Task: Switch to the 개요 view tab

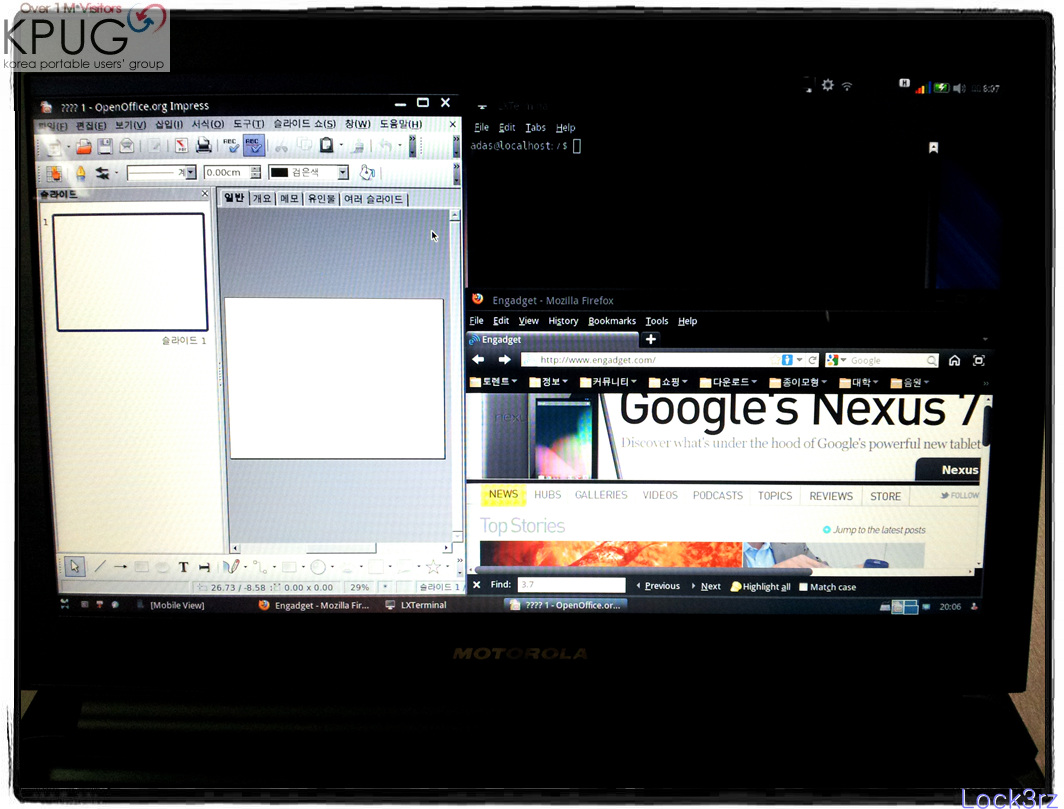Action: (262, 198)
